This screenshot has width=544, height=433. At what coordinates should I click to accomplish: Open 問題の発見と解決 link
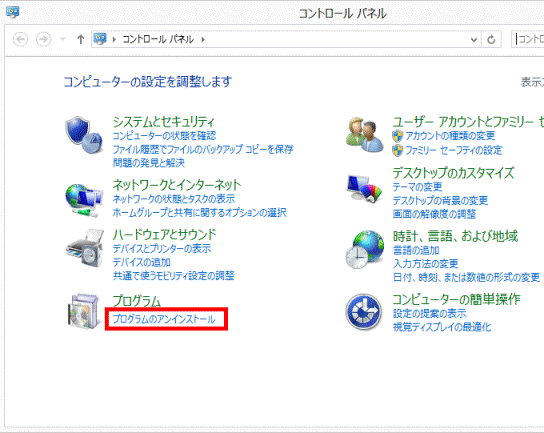148,163
